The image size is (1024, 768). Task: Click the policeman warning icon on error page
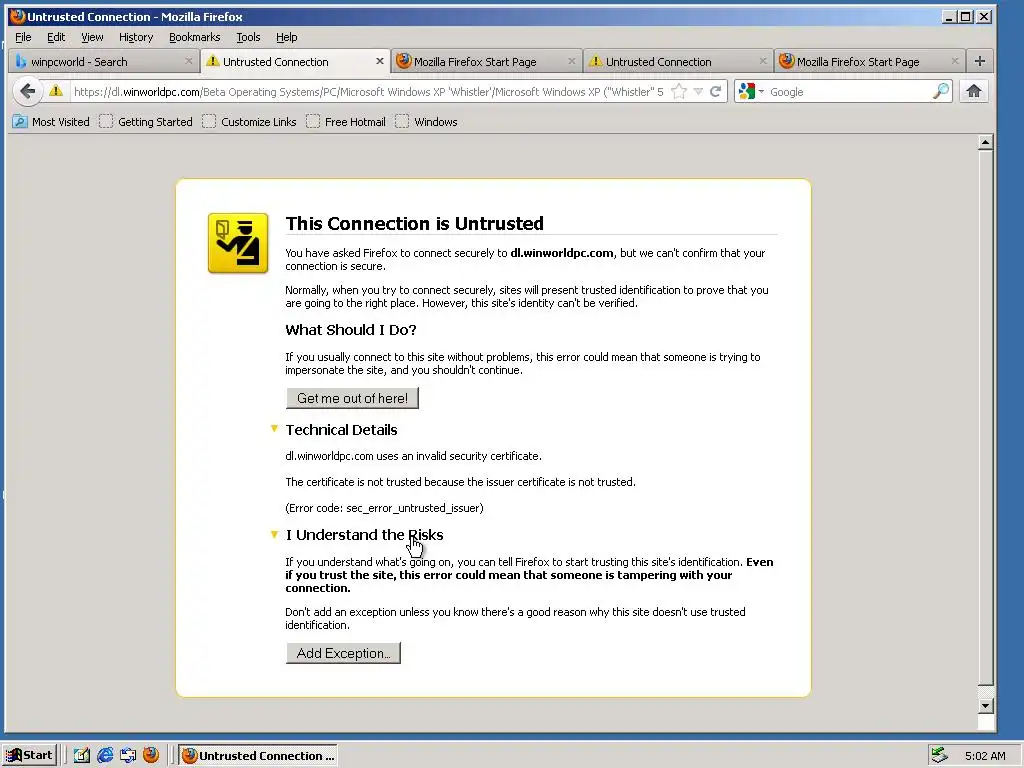coord(238,243)
